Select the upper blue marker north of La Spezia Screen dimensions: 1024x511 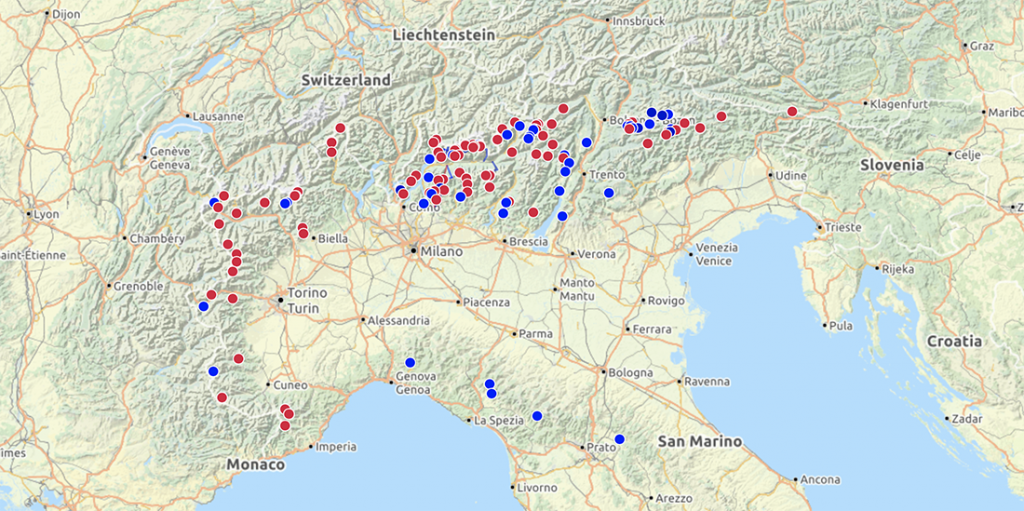point(489,384)
